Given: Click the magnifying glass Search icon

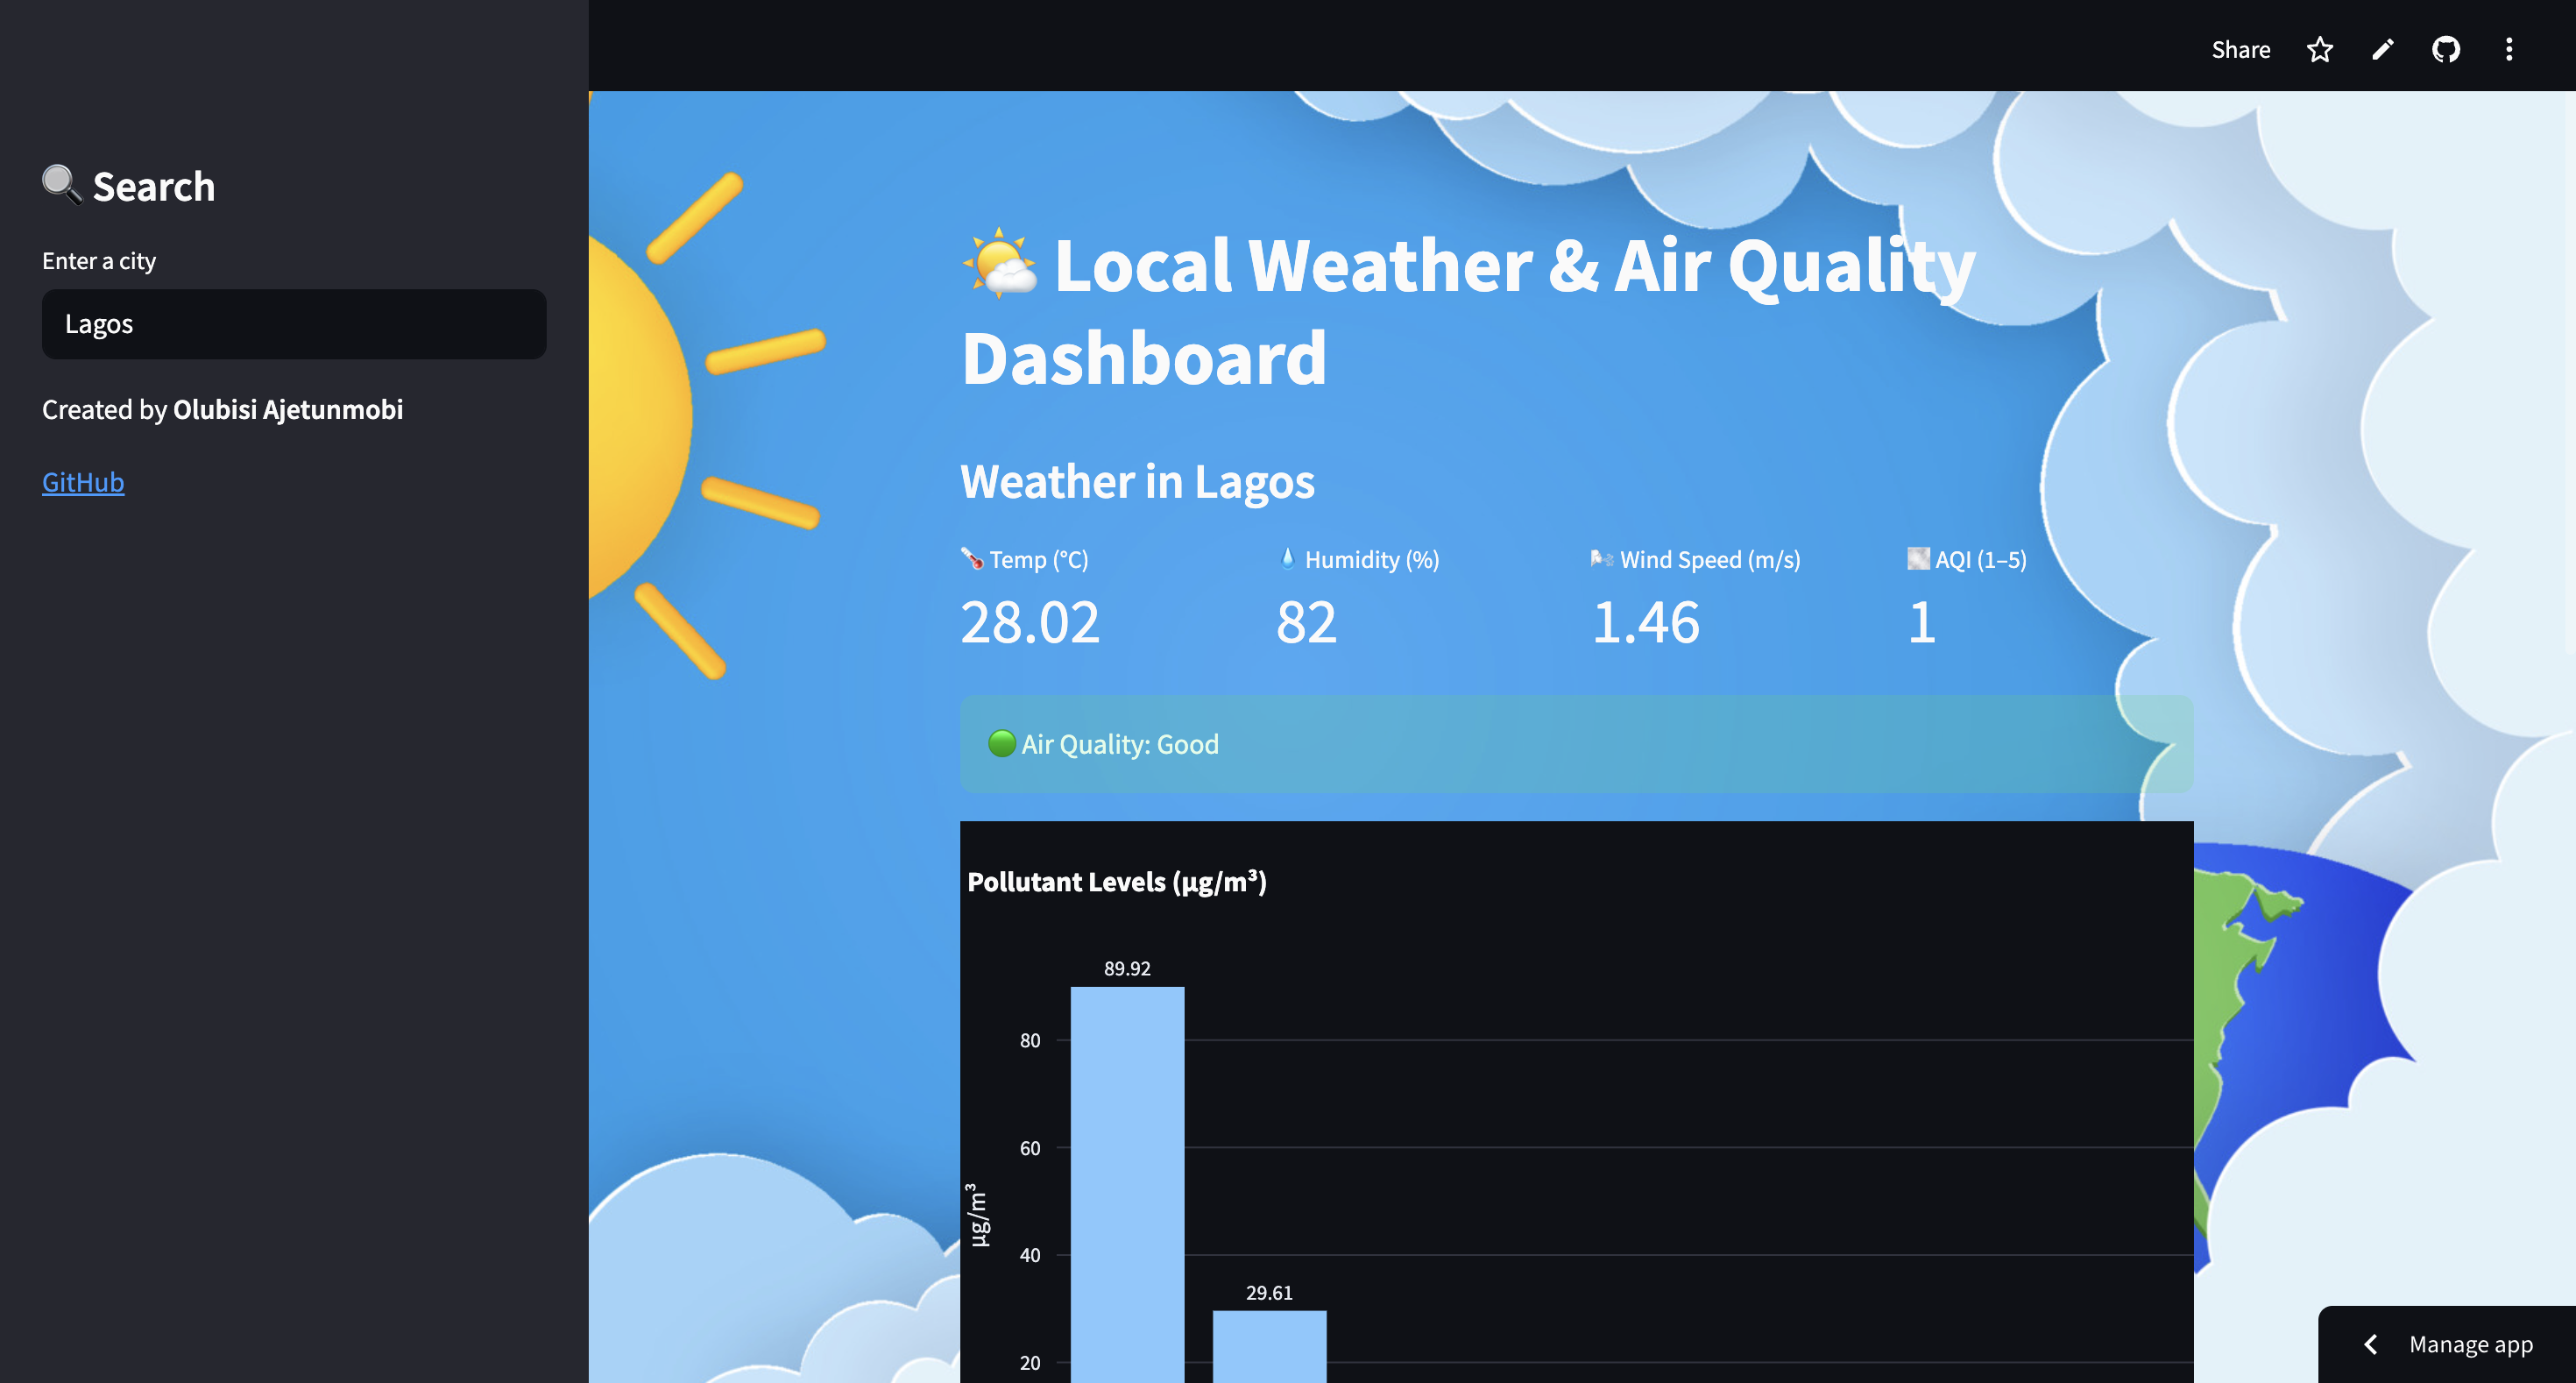Looking at the screenshot, I should point(62,185).
